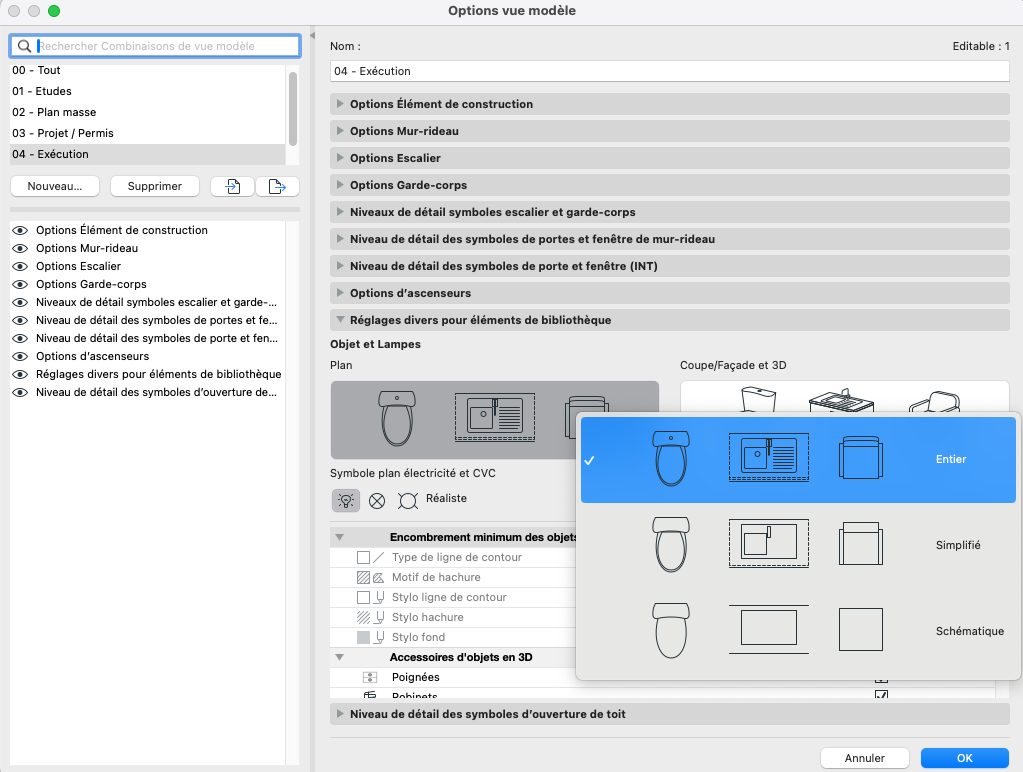Viewport: 1023px width, 772px height.
Task: Toggle eye icon for Options Garde-corps
Action: (20, 285)
